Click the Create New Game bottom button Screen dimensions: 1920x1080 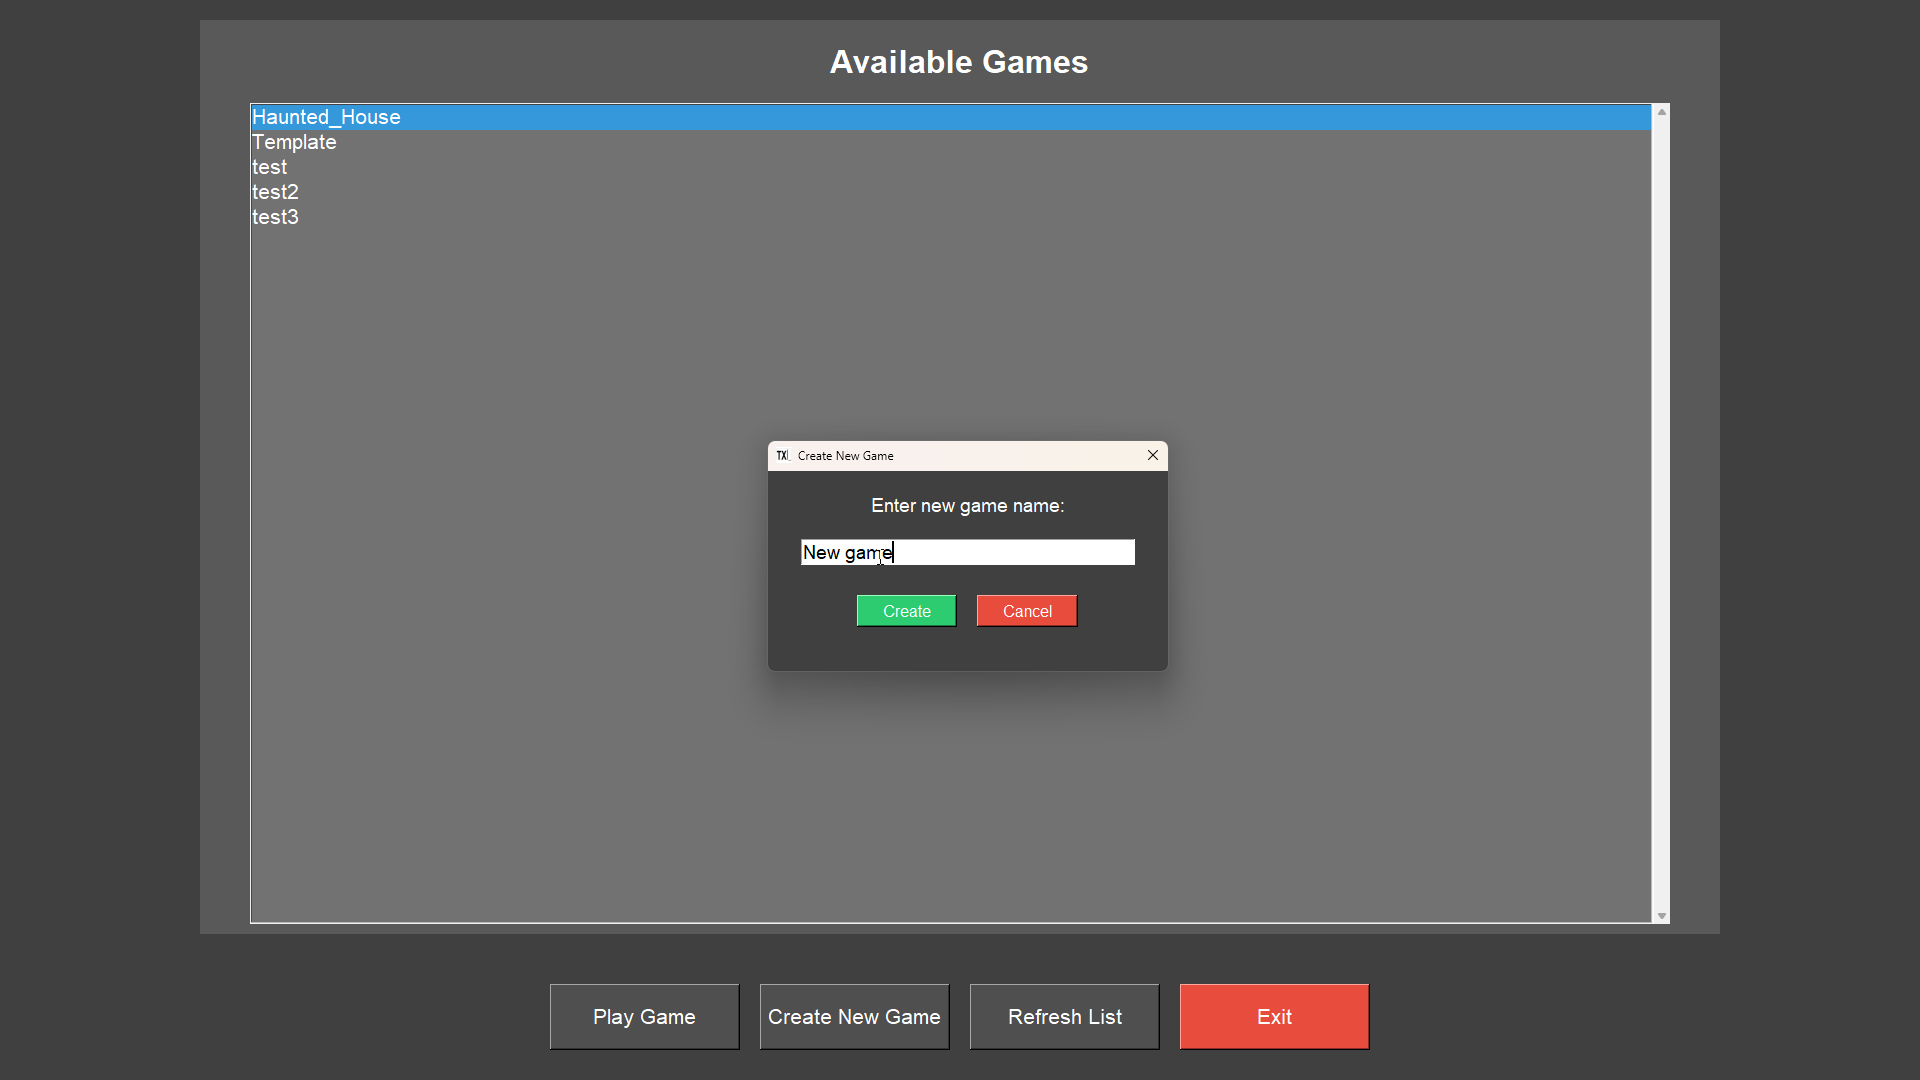(854, 1017)
